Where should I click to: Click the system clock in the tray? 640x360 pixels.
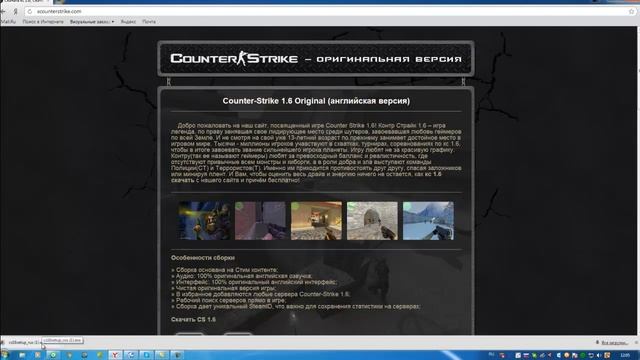pyautogui.click(x=624, y=355)
